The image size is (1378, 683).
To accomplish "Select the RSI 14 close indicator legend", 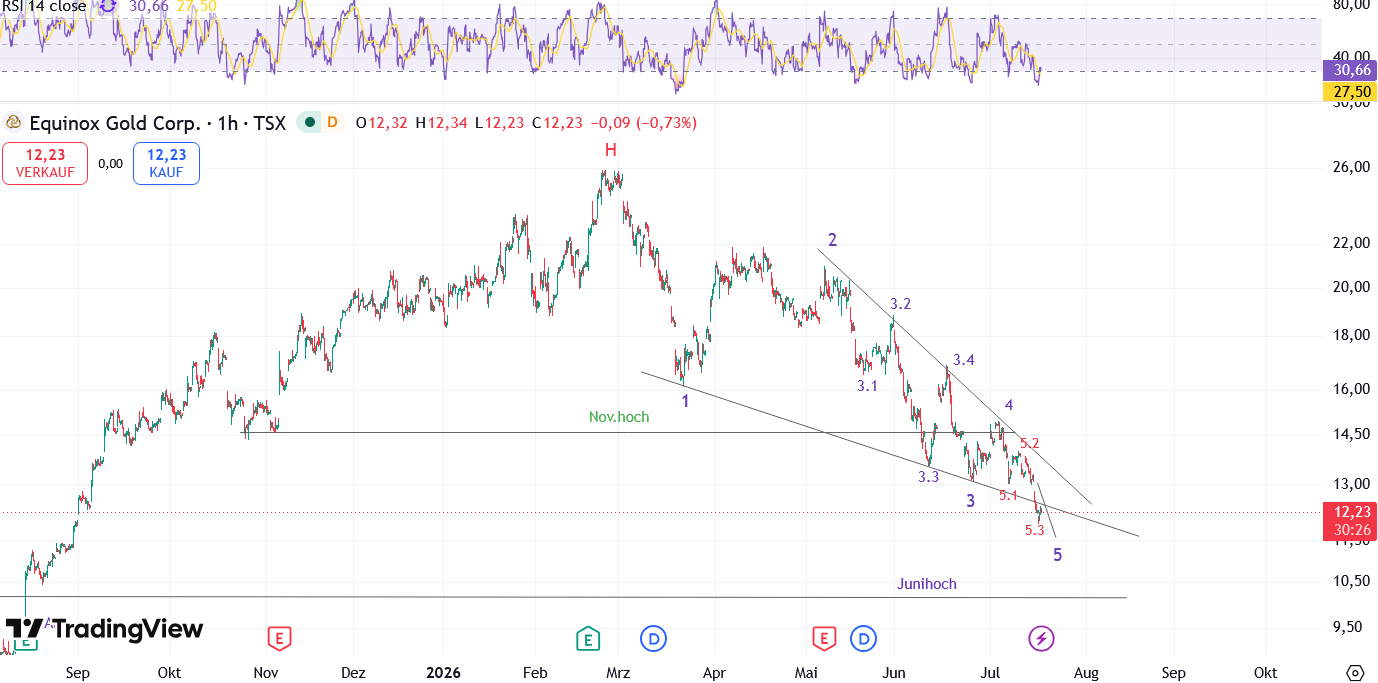I will [44, 6].
